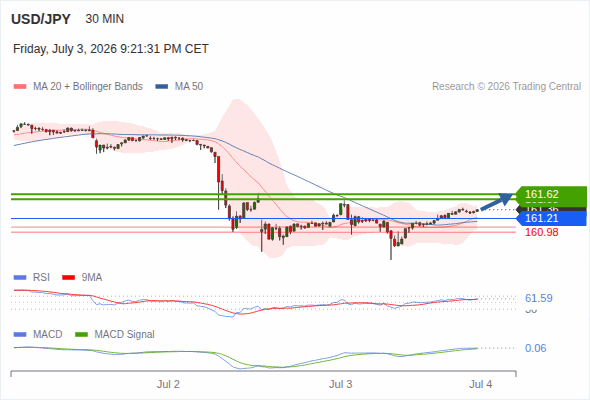
Task: Click the MACD value 0.06 label
Action: click(535, 348)
